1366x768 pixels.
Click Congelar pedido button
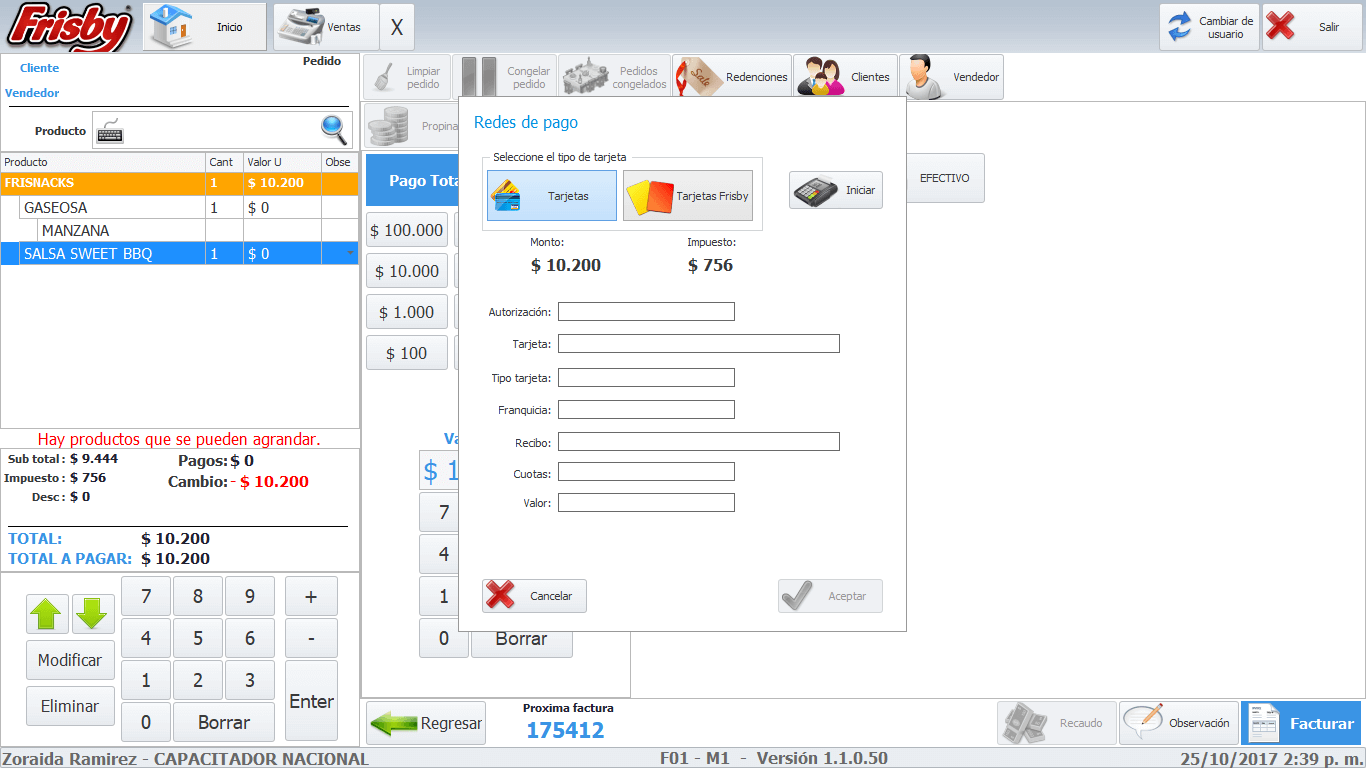(x=505, y=77)
